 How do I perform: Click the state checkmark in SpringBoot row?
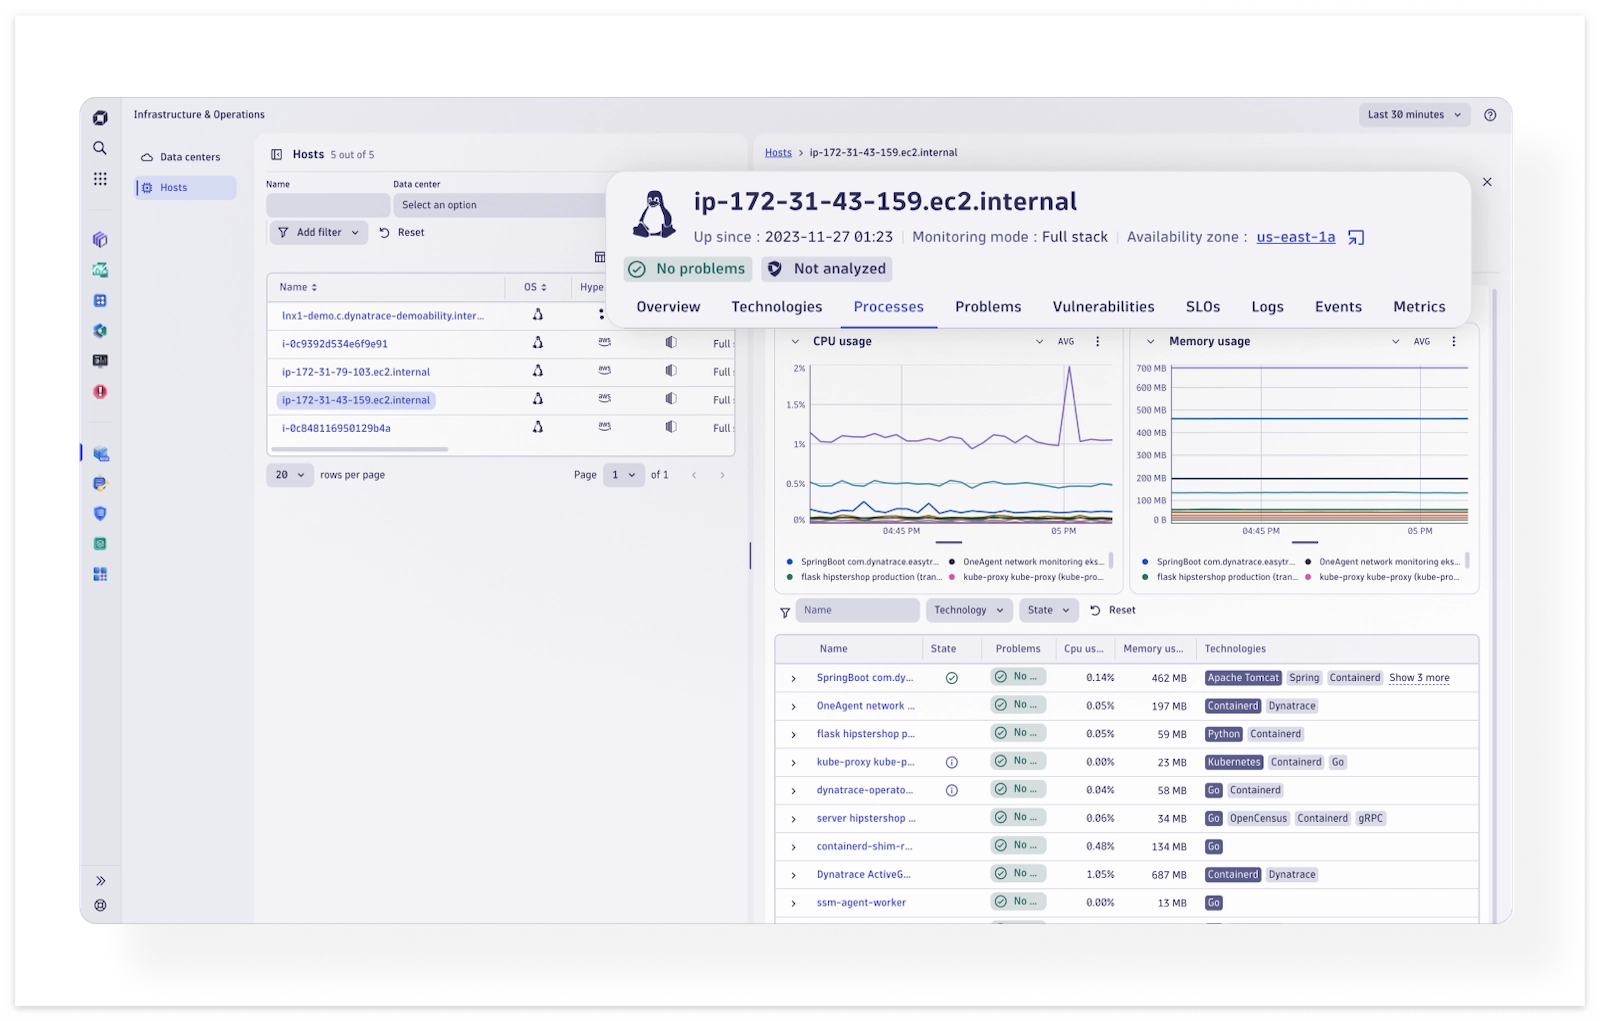[952, 678]
